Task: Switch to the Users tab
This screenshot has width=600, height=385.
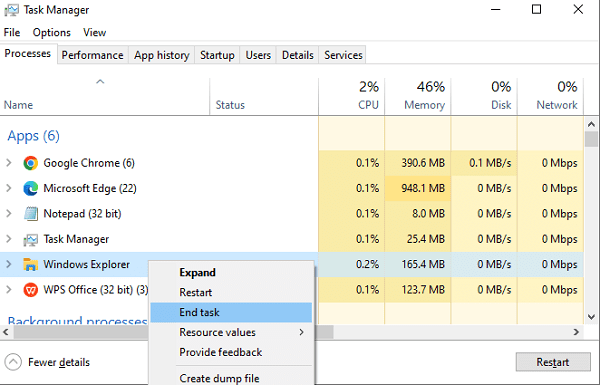Action: tap(258, 55)
